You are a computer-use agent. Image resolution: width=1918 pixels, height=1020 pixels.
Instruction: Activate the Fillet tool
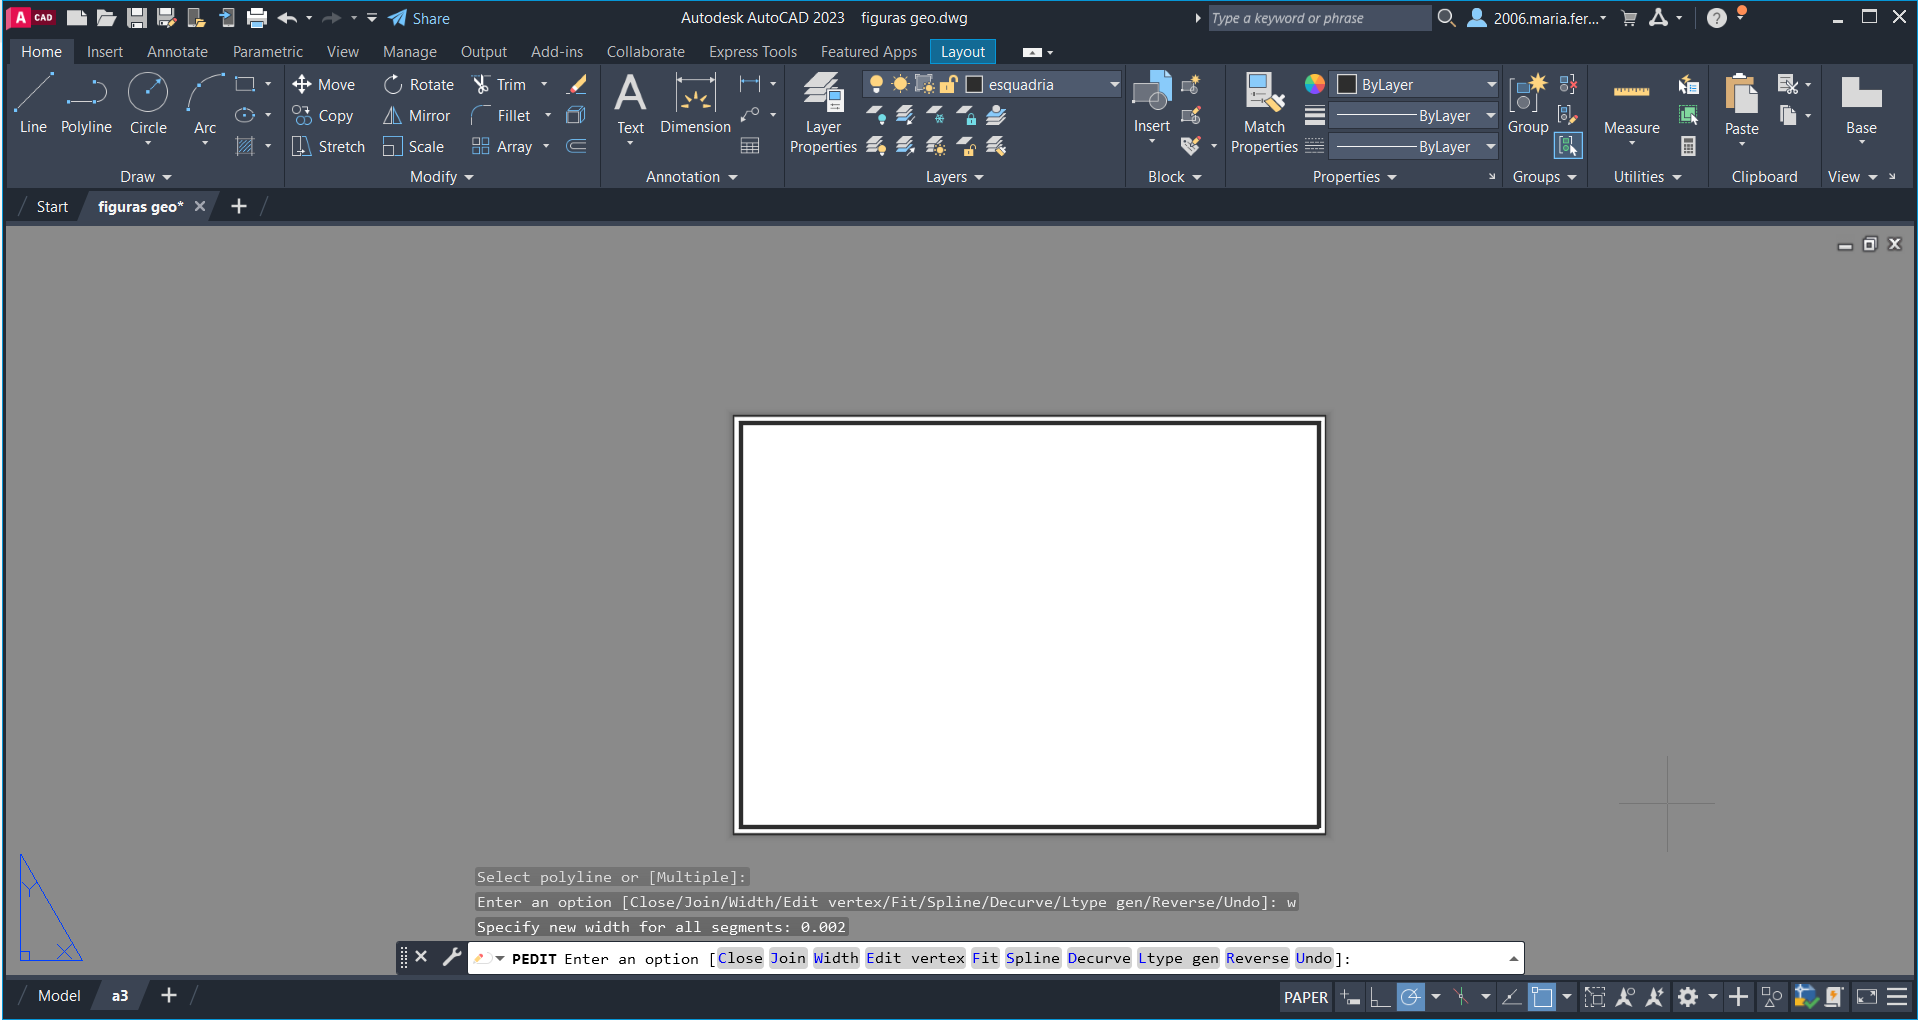(500, 116)
